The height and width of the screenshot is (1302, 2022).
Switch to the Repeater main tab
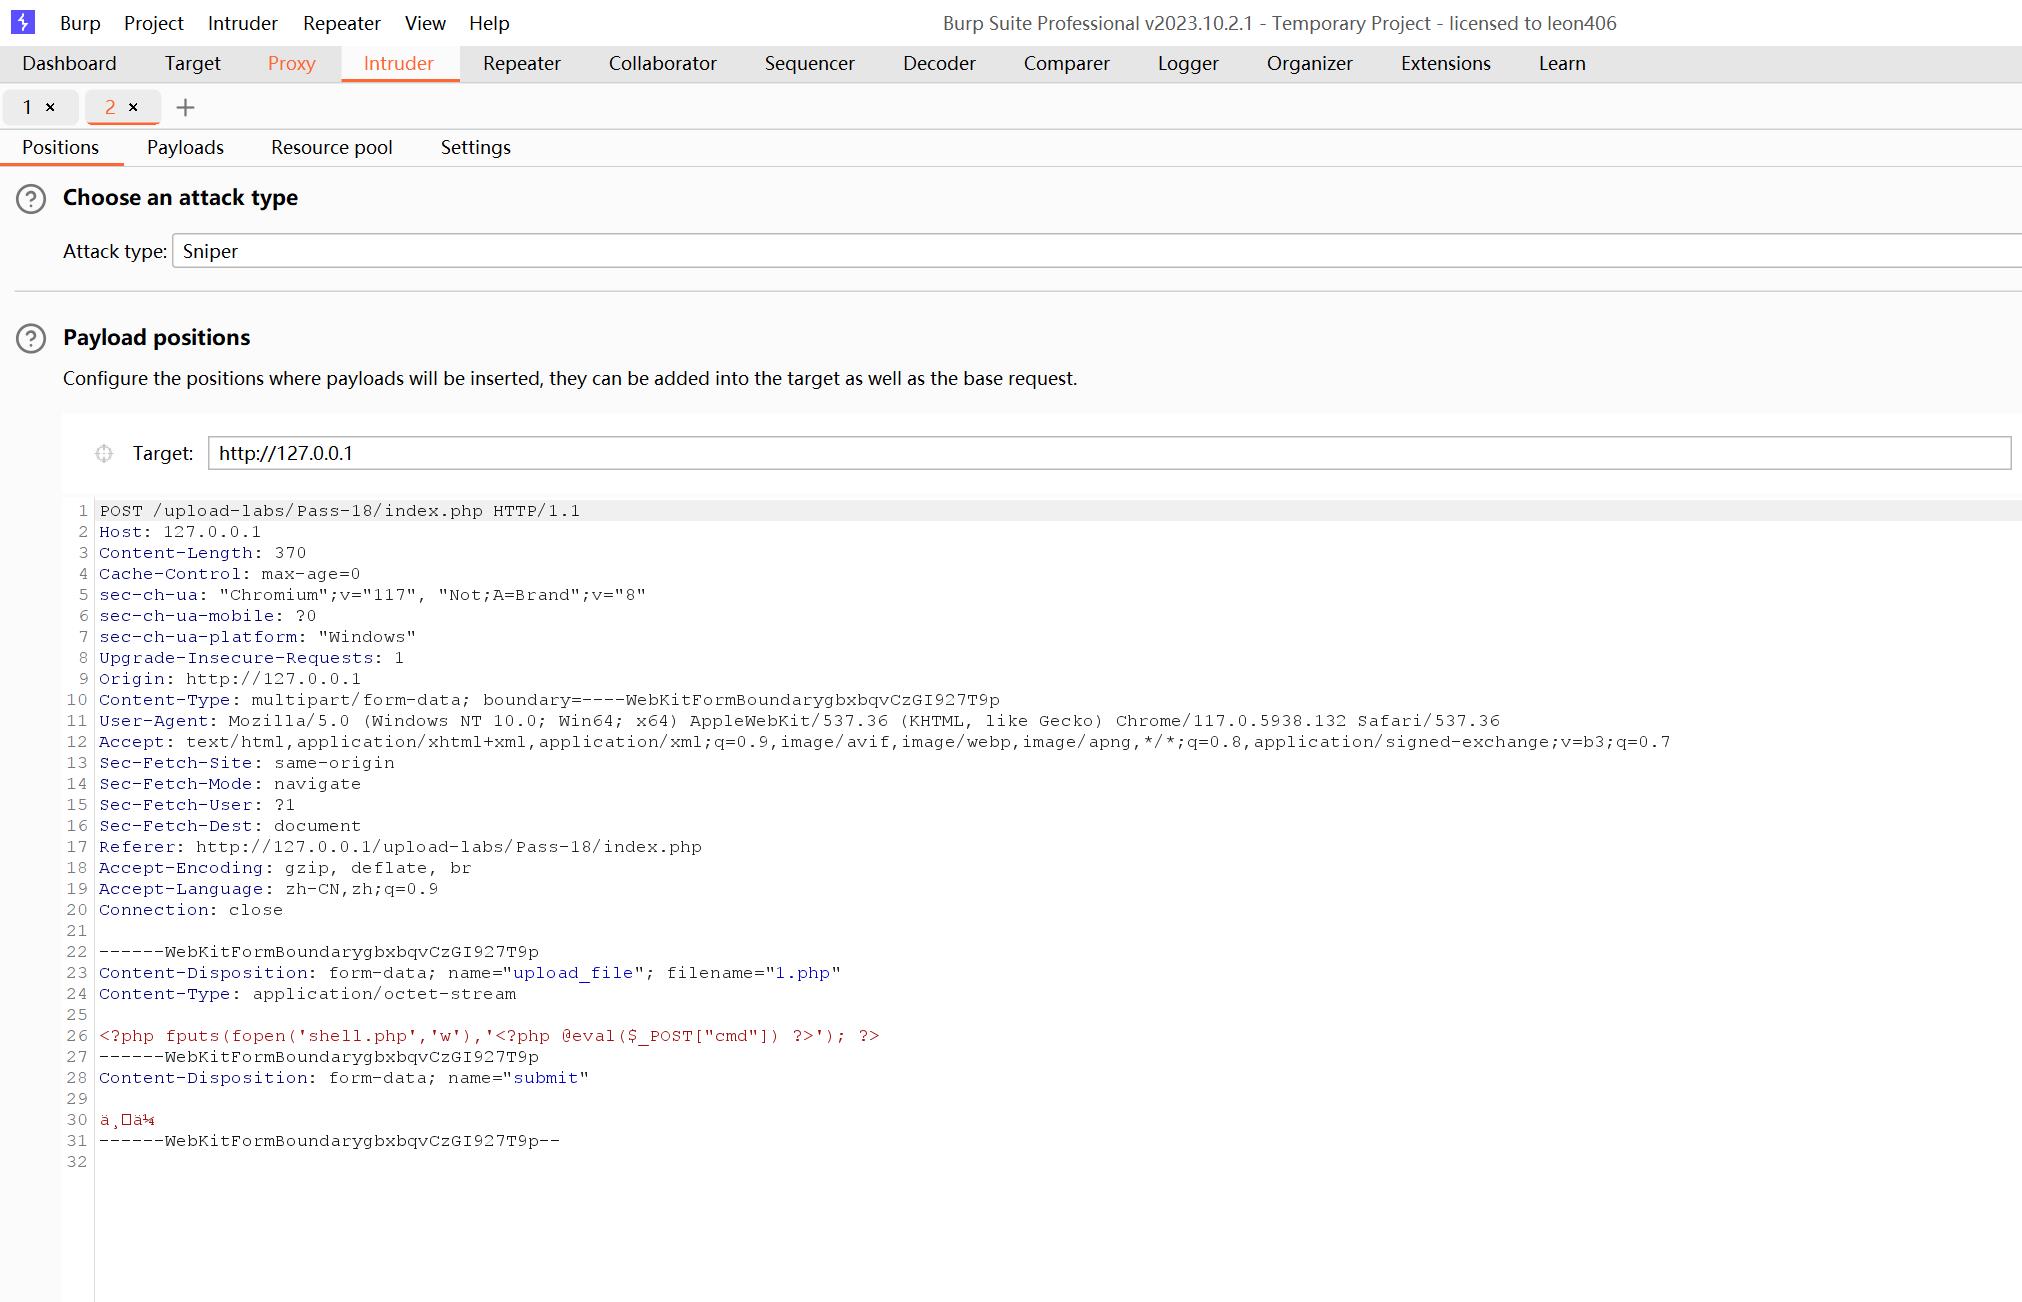(x=522, y=63)
